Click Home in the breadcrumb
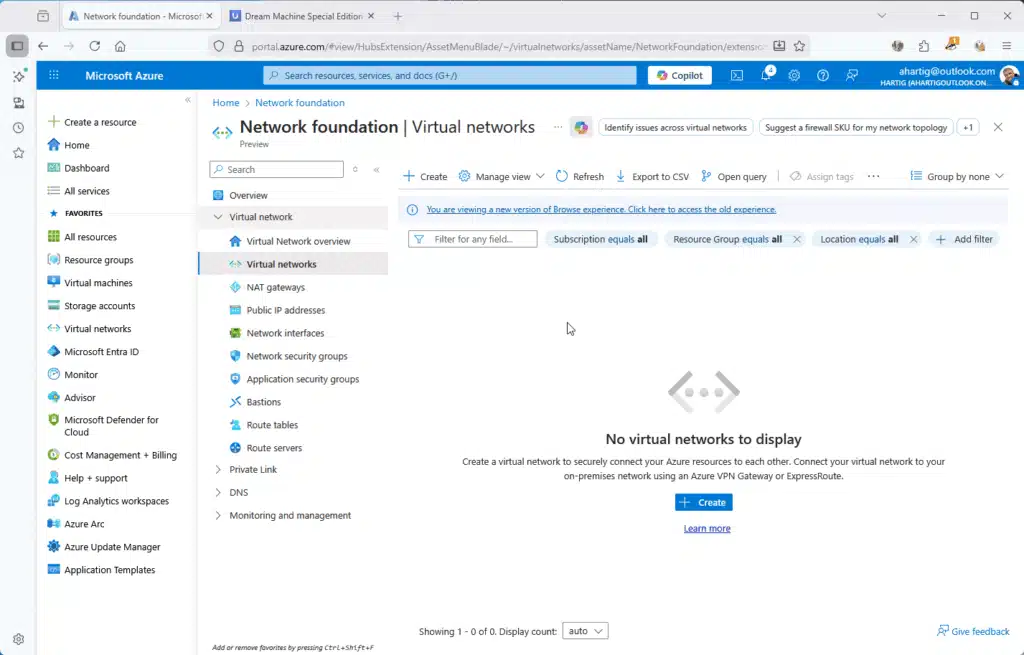 tap(226, 103)
